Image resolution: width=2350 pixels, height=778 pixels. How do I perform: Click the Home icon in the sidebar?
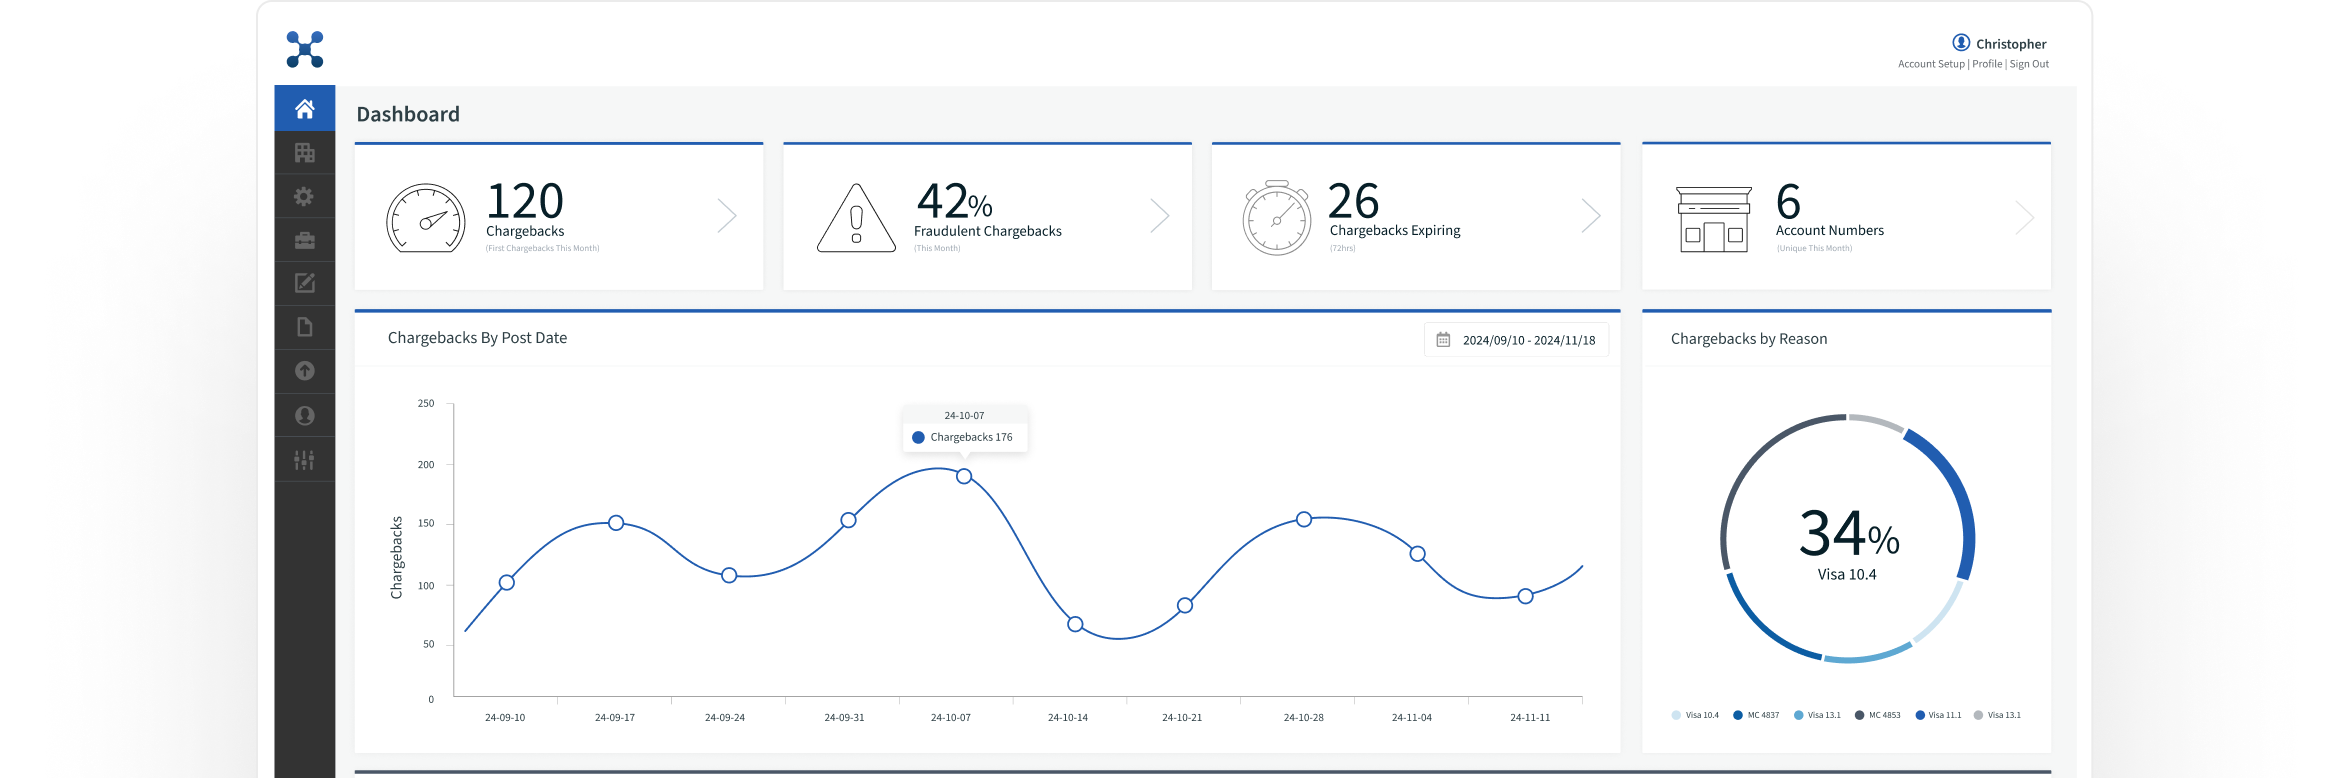tap(305, 109)
